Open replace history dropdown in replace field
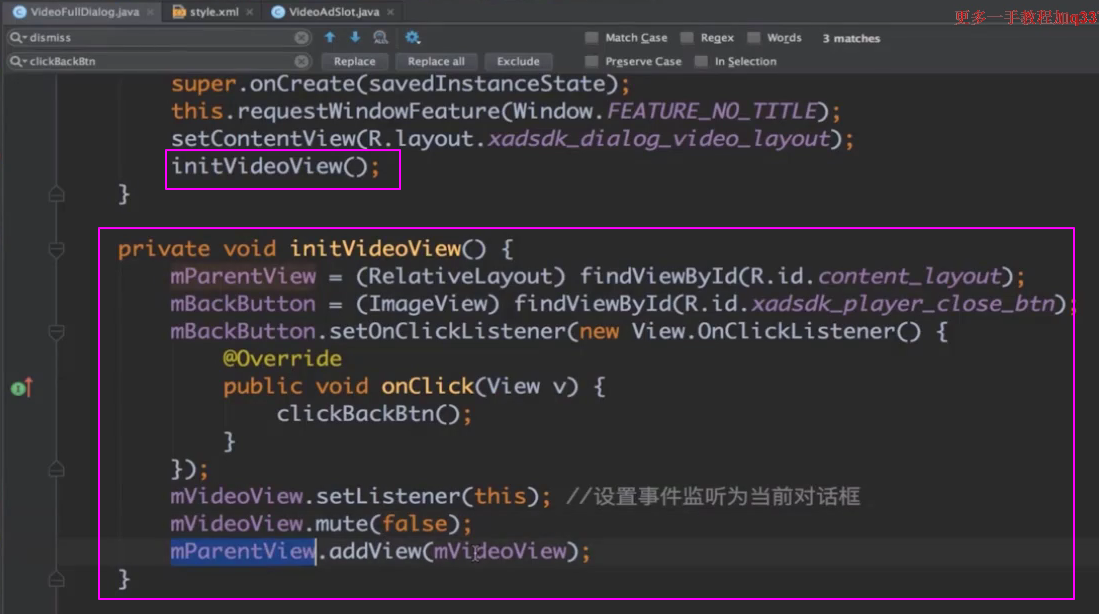The image size is (1099, 614). click(18, 62)
